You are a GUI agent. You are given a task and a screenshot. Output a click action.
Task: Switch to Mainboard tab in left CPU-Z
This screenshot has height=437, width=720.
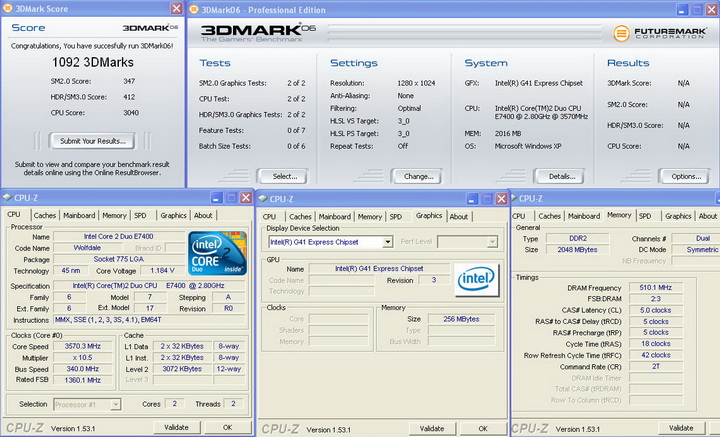pos(79,215)
